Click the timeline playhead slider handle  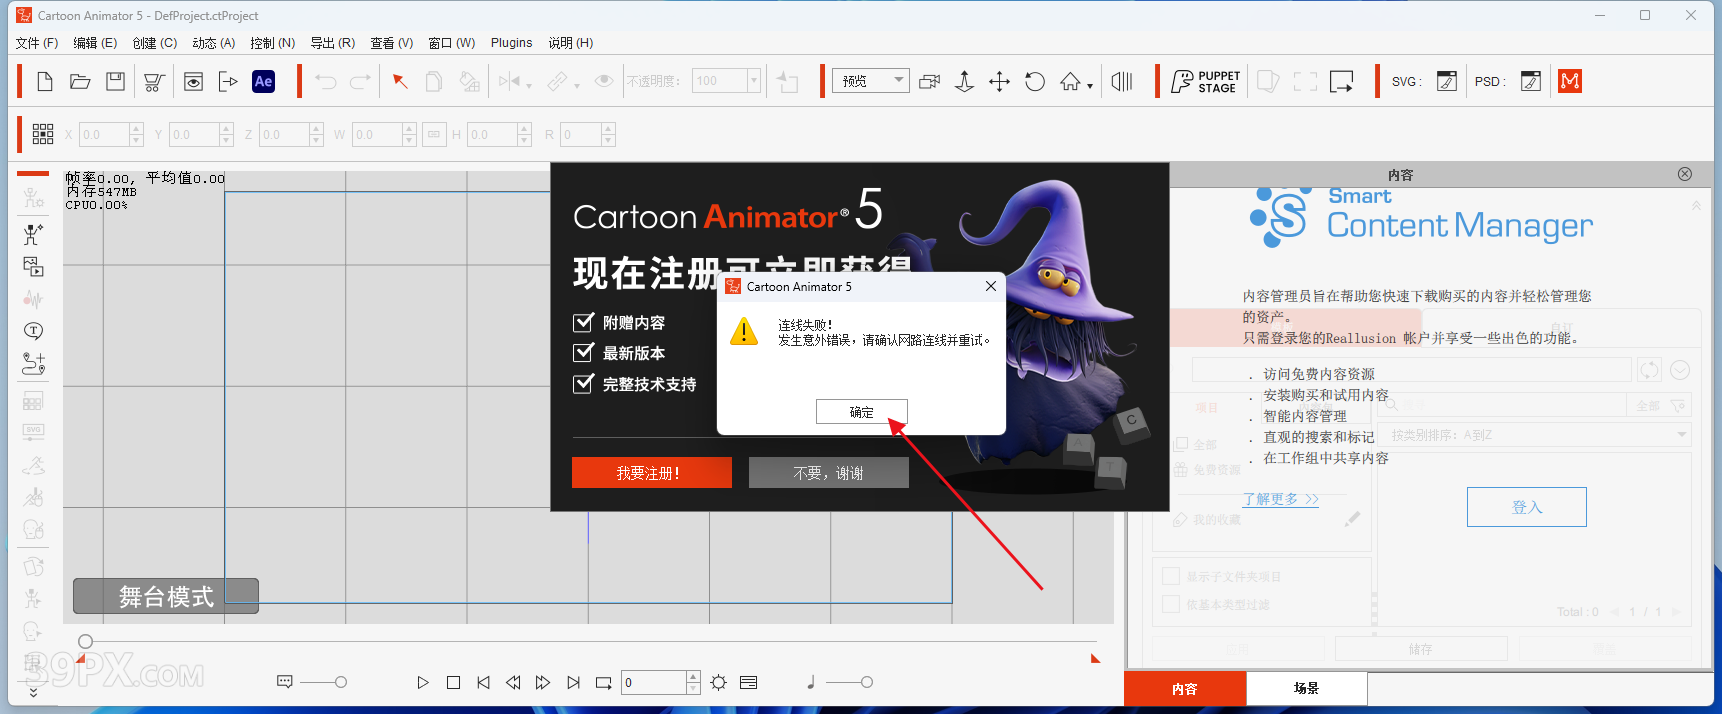(85, 642)
